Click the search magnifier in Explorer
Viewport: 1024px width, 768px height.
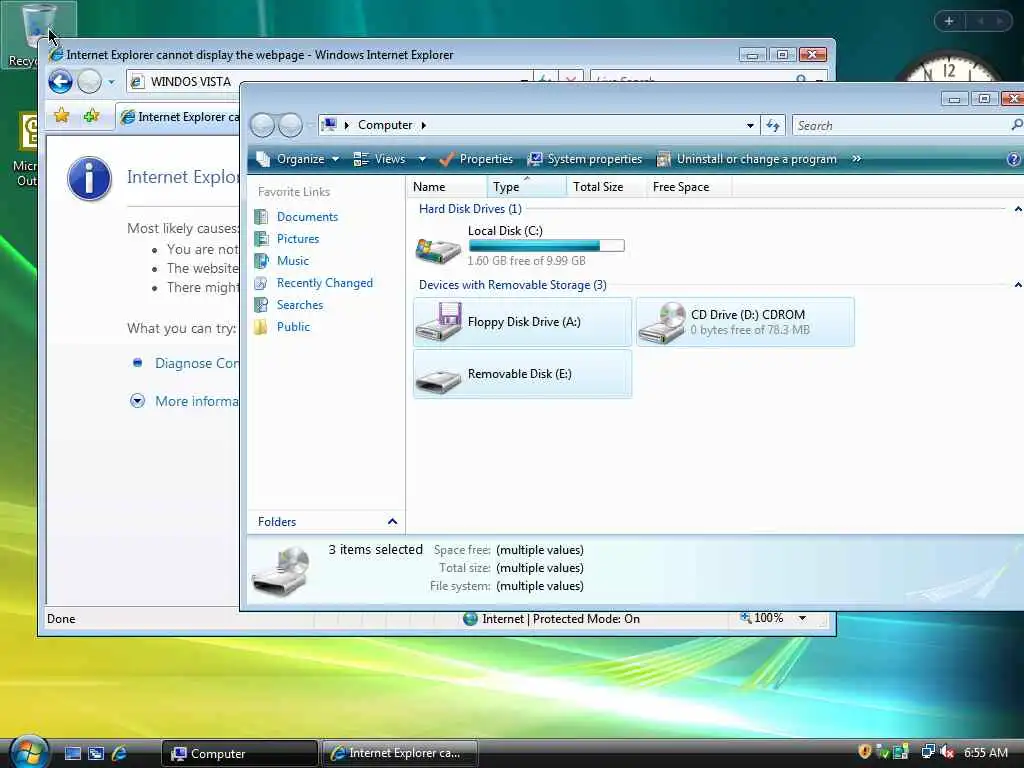point(1016,125)
